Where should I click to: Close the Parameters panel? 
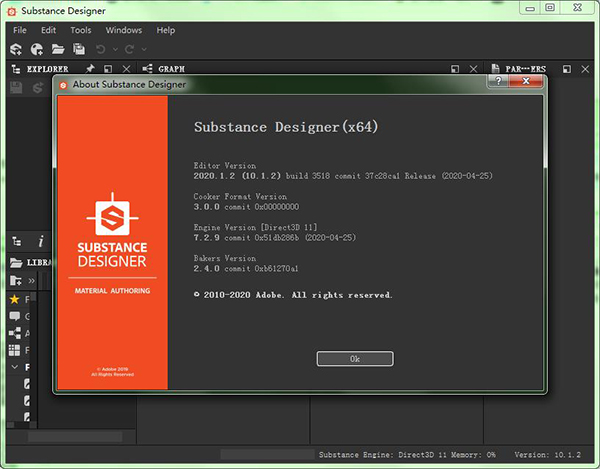(585, 69)
